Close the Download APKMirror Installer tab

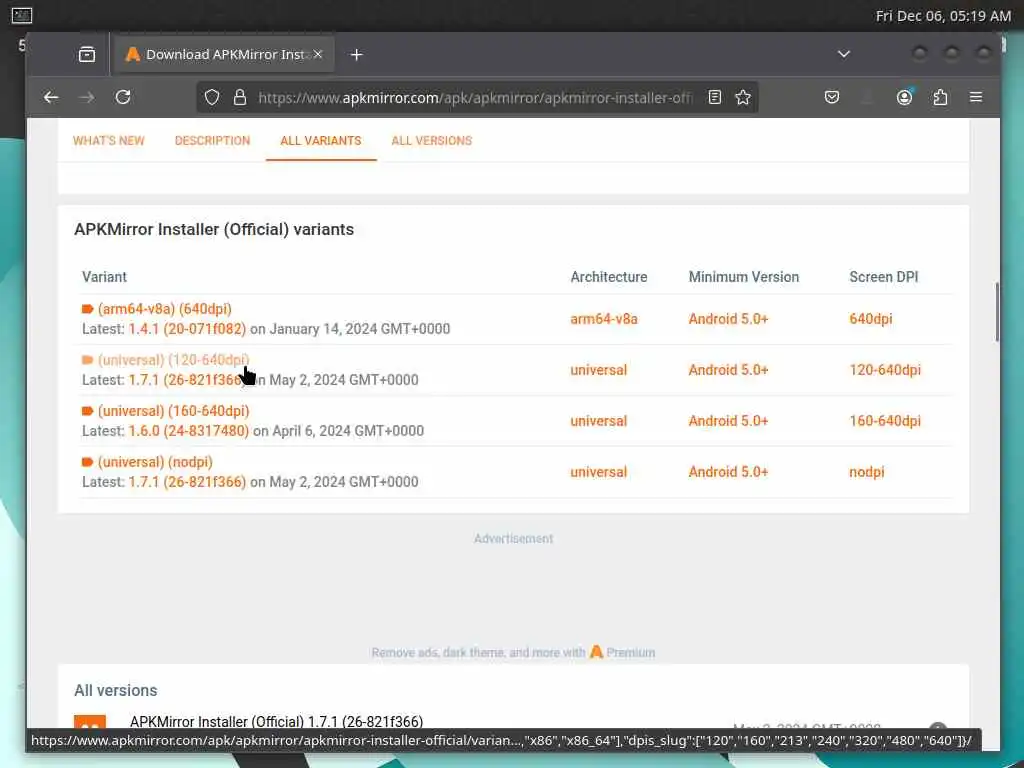[318, 54]
